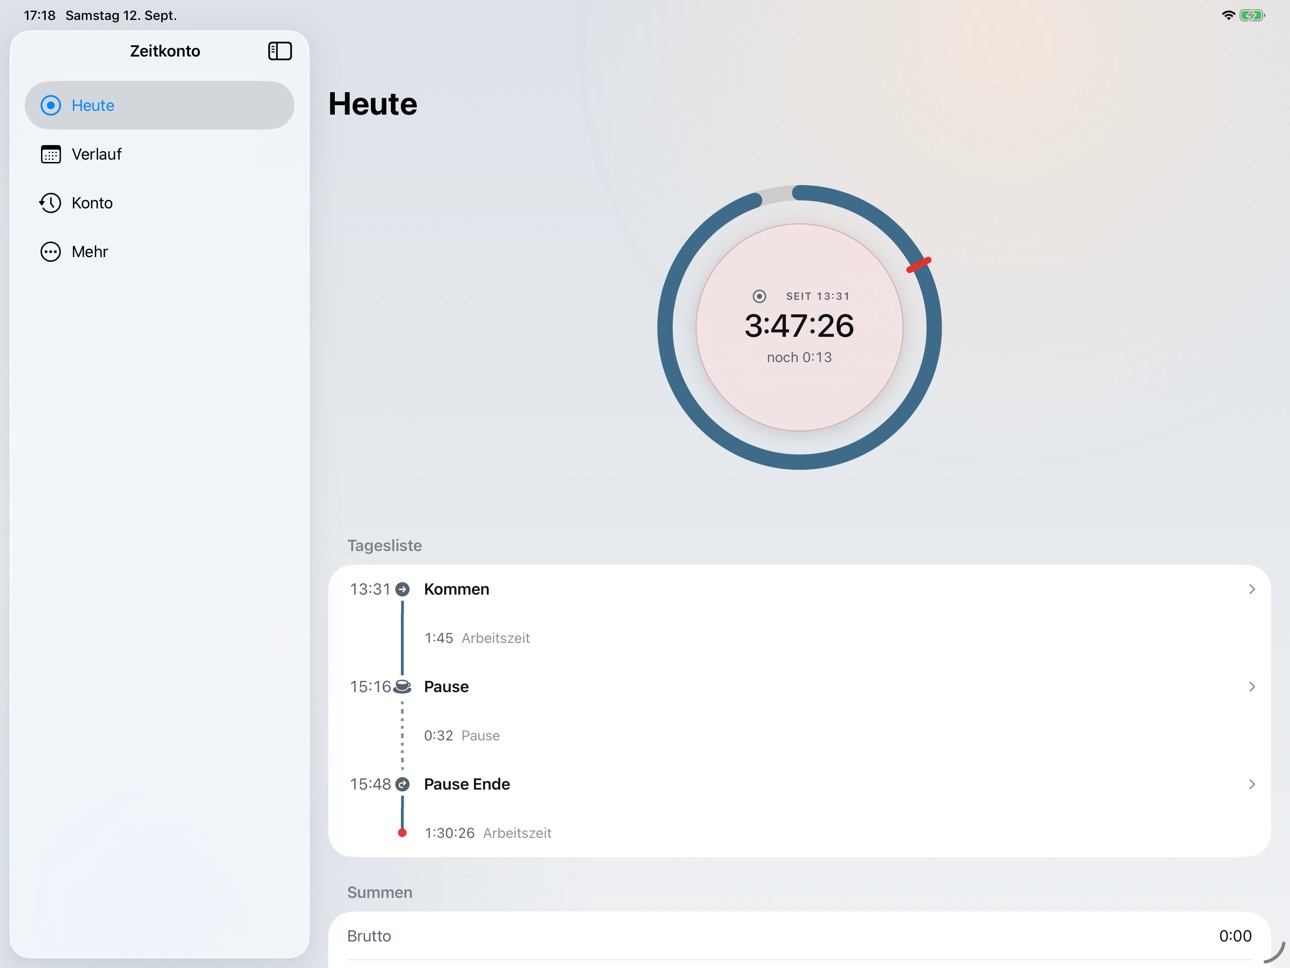This screenshot has width=1290, height=968.
Task: Click the 'noch 0:13' remaining text
Action: [x=799, y=358]
